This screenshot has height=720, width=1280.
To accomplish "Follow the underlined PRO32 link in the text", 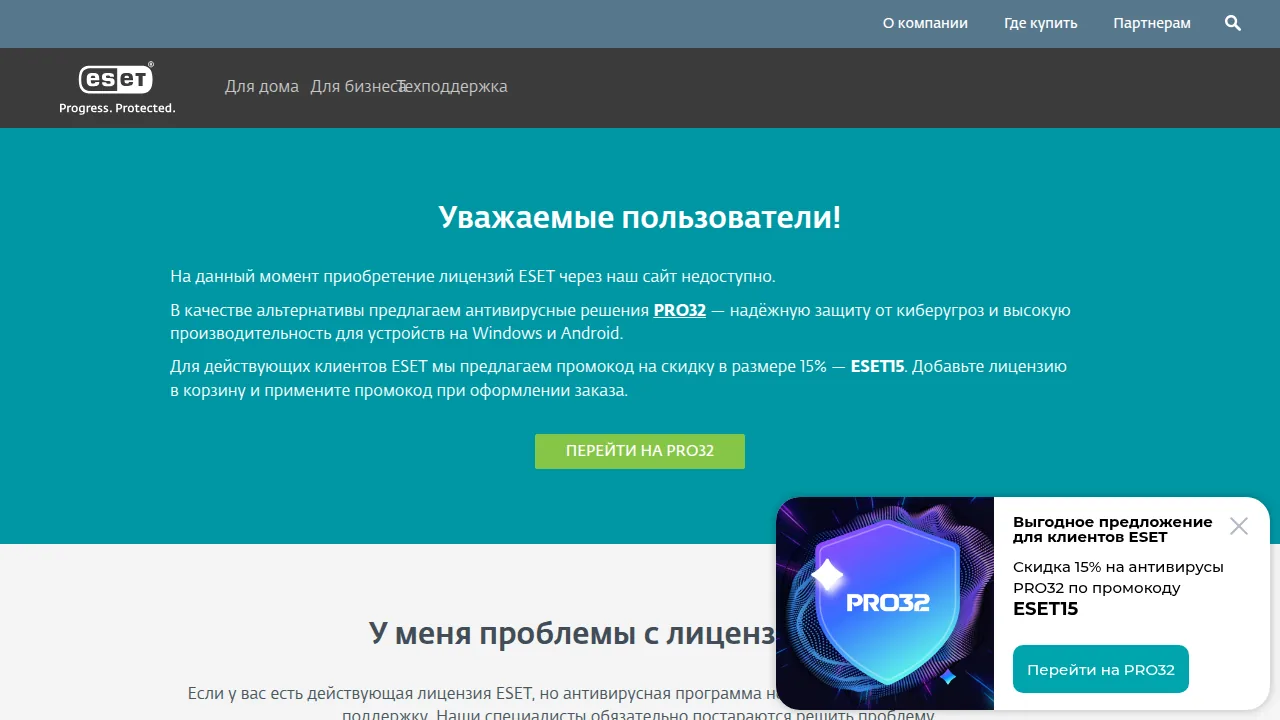I will click(x=680, y=310).
